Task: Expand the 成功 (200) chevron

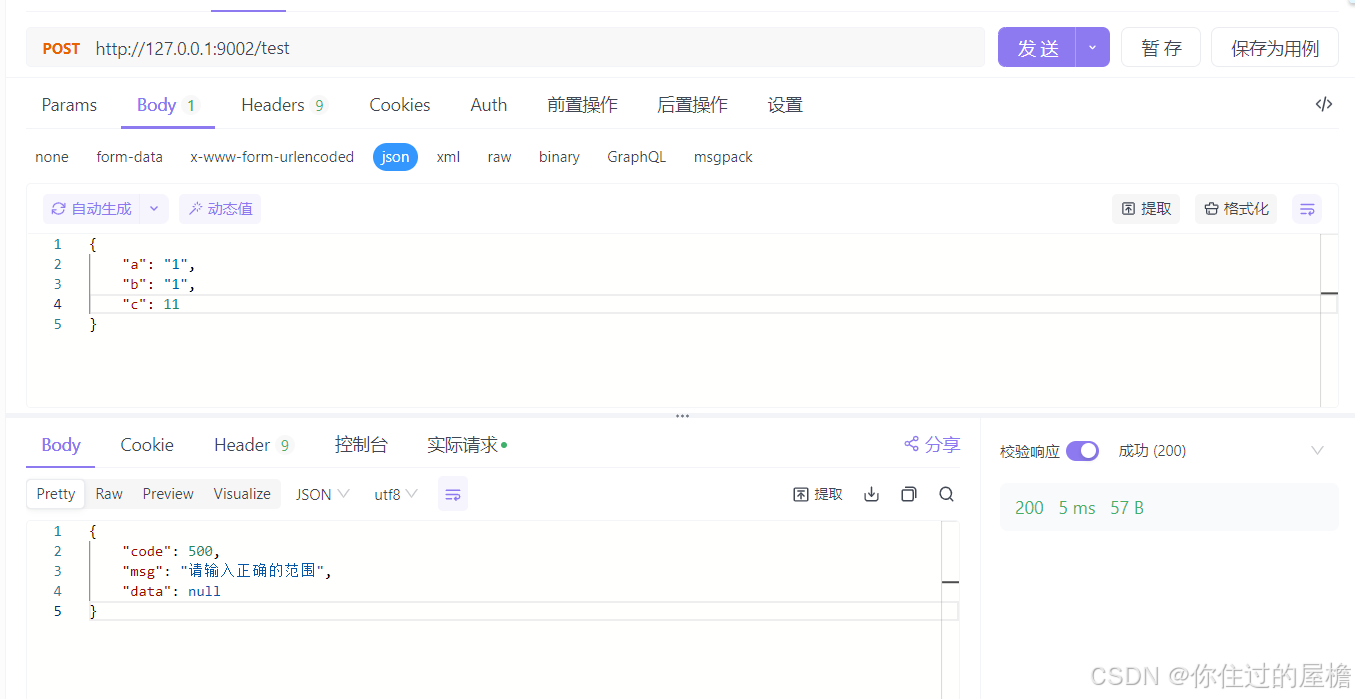Action: (x=1317, y=451)
